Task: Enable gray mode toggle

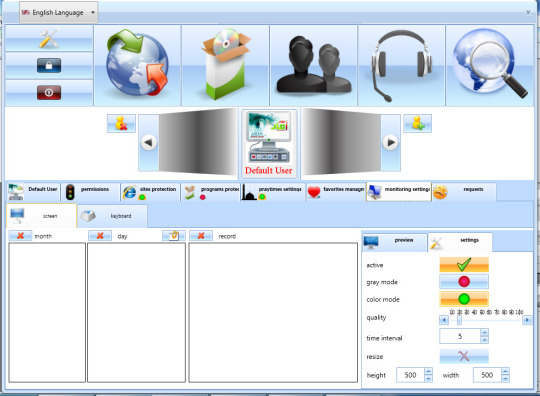Action: pyautogui.click(x=464, y=282)
